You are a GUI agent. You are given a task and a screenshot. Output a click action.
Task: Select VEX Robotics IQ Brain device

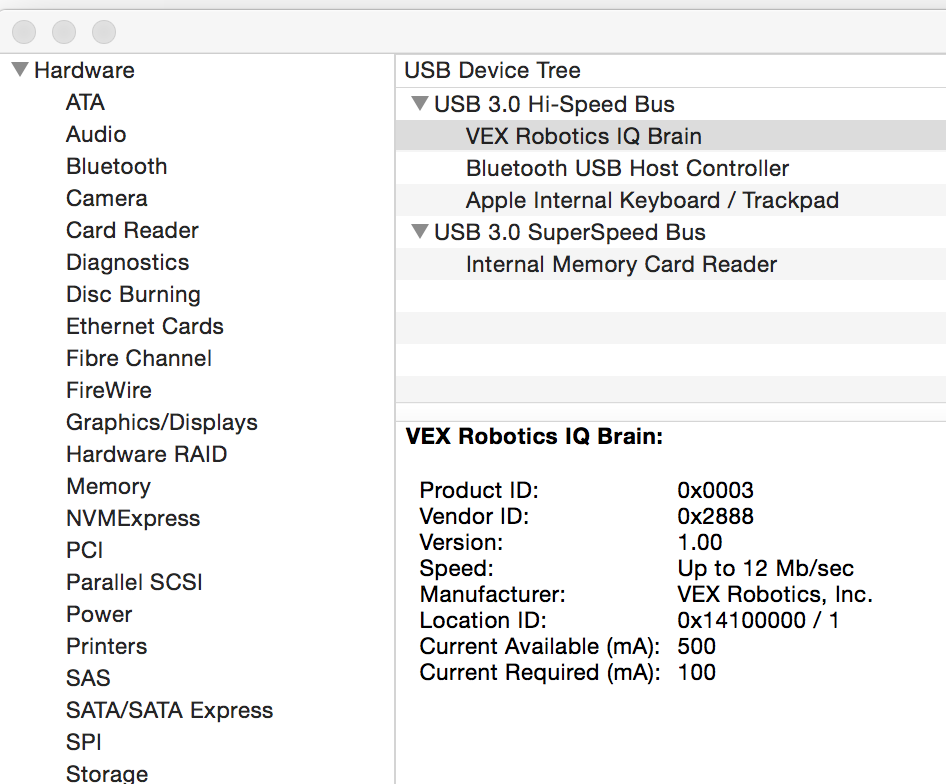pyautogui.click(x=670, y=136)
